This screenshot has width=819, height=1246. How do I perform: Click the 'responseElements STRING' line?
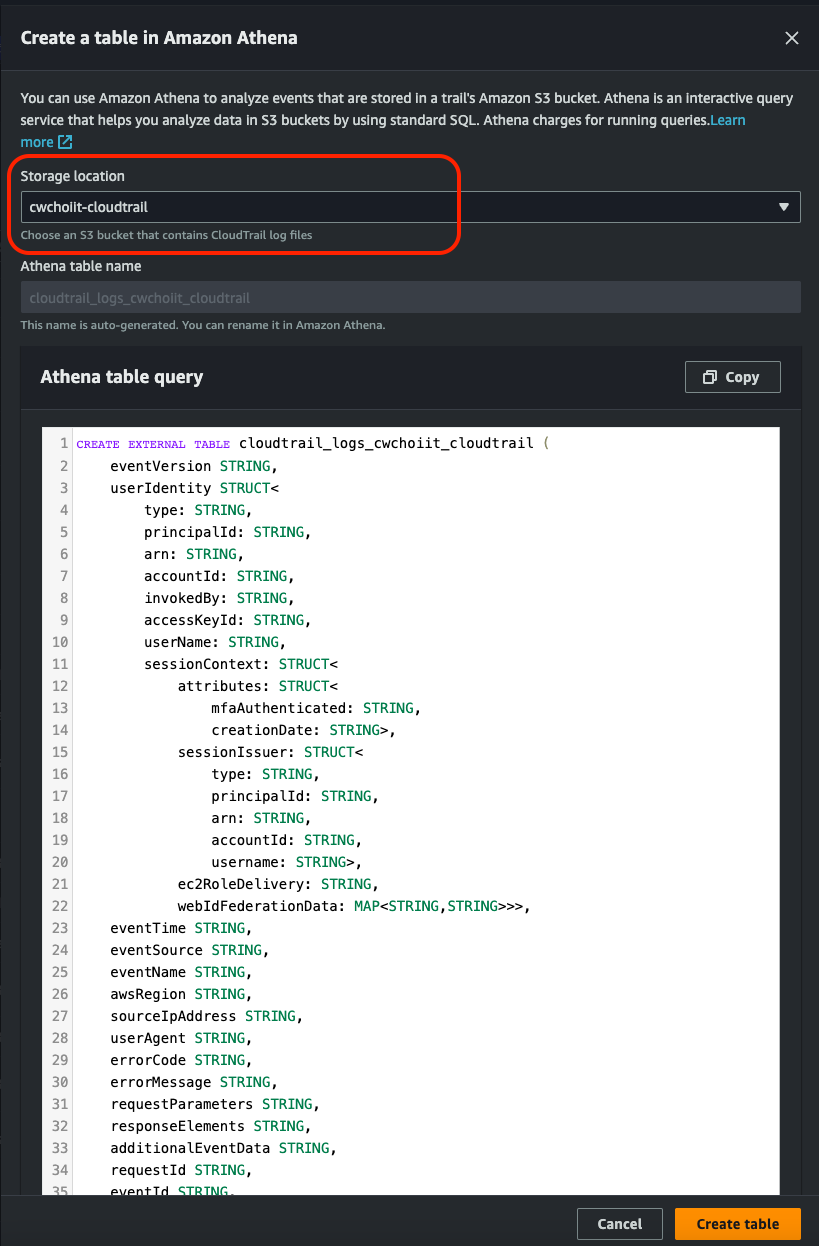click(211, 1126)
